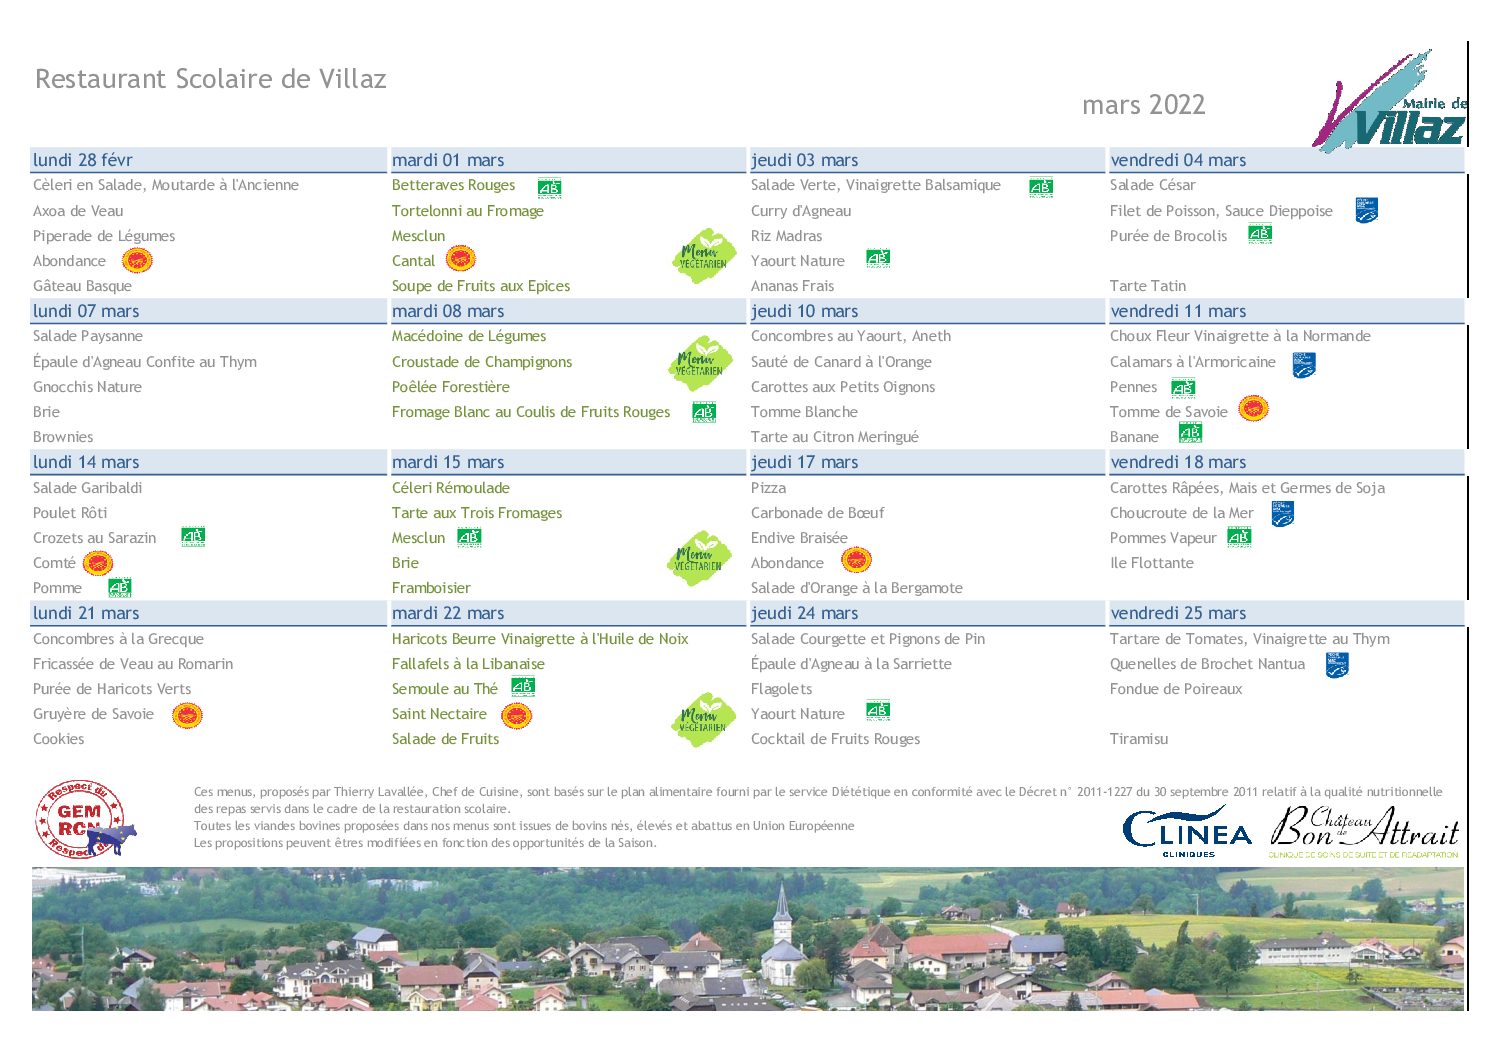Click the AB logo next to Semoule au Thé

click(x=523, y=686)
